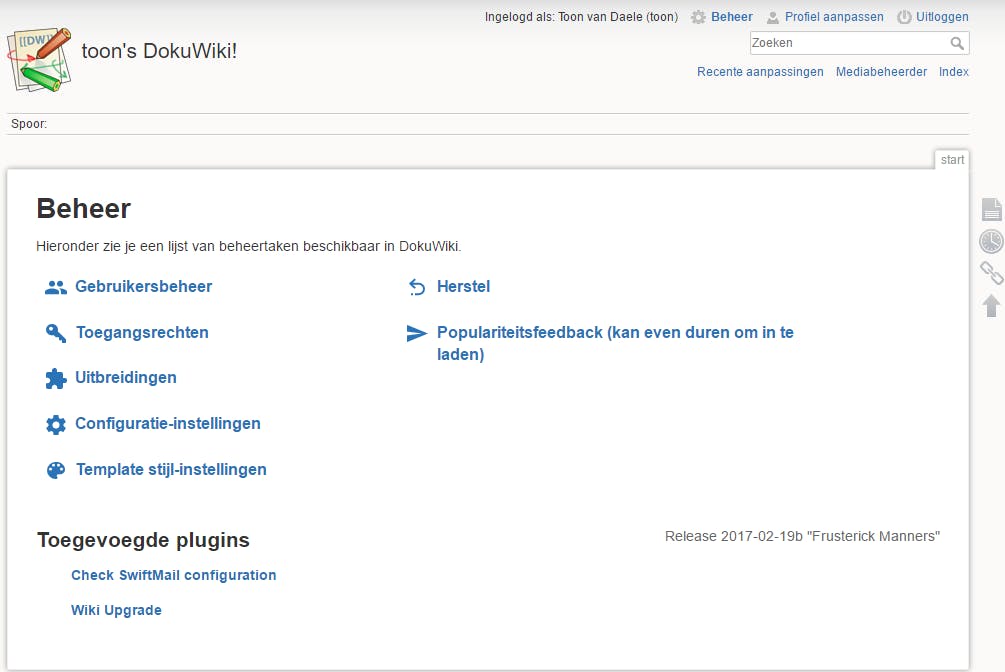Click the Toegevoegde plugins heading
Image resolution: width=1005 pixels, height=672 pixels.
coord(143,540)
